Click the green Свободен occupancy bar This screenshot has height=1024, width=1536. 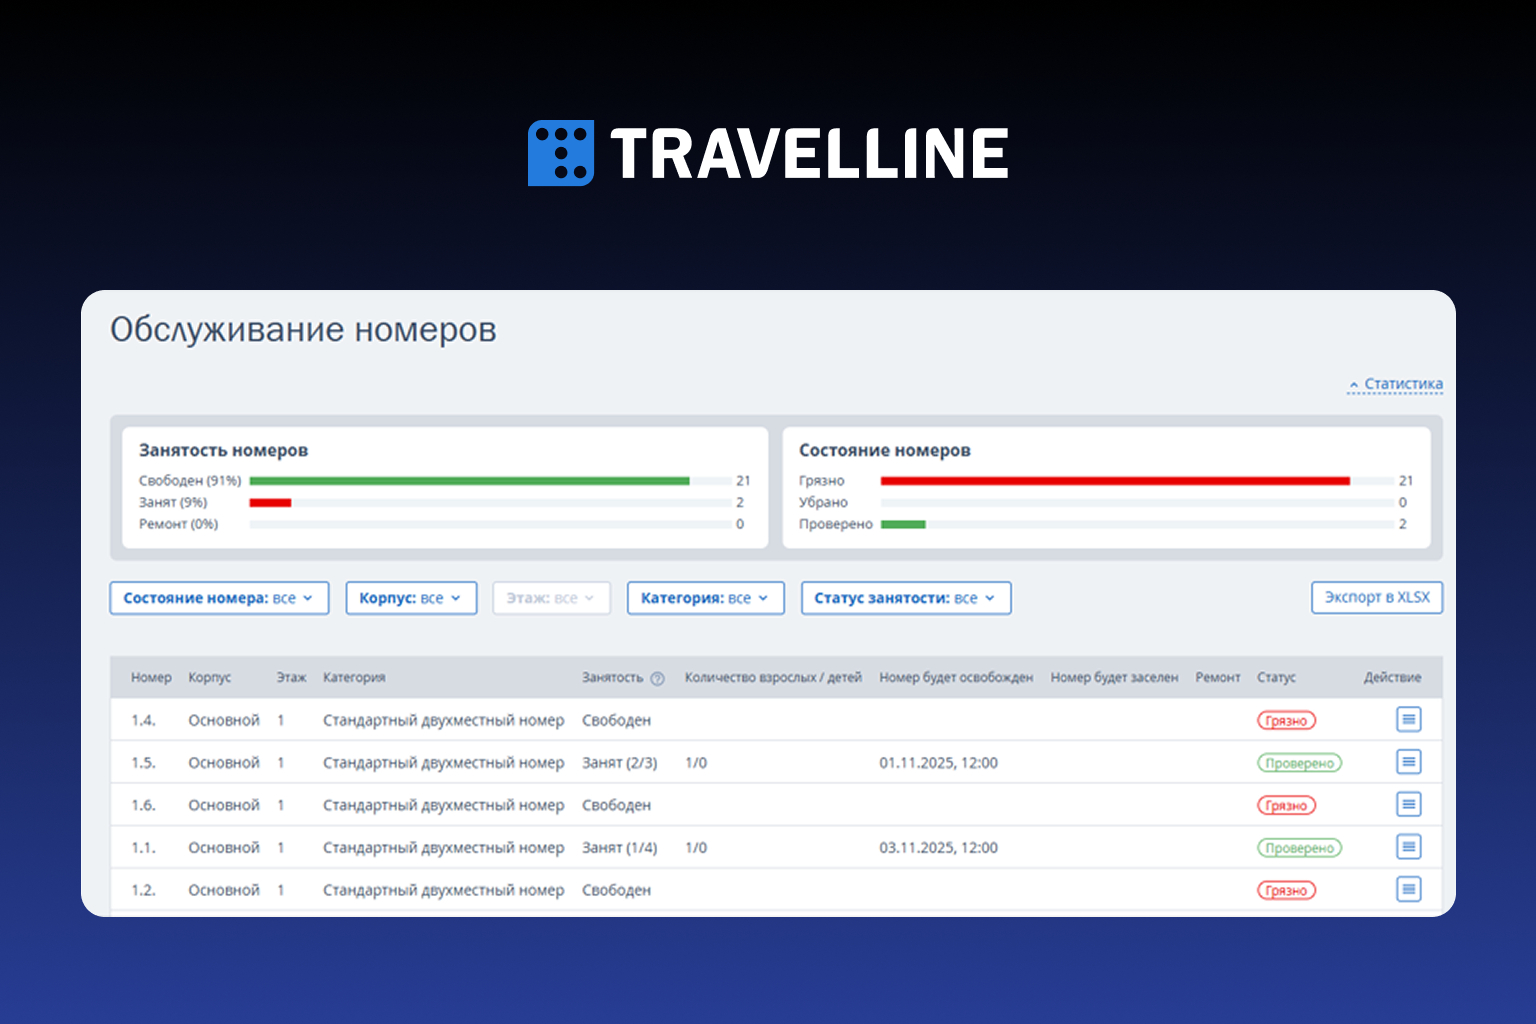click(469, 481)
